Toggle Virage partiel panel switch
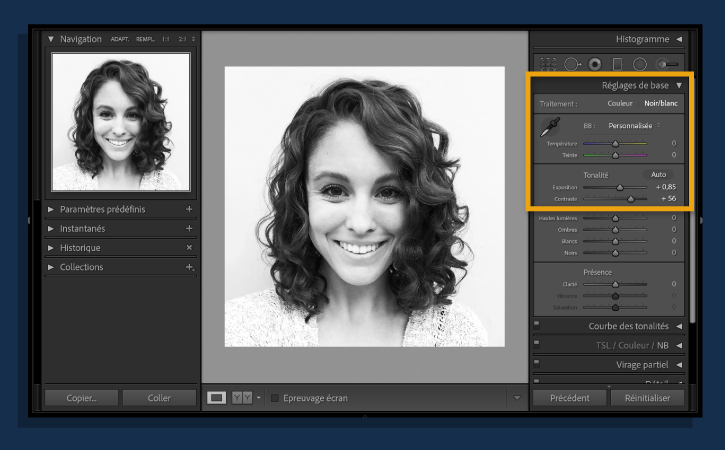Screen dimensions: 725x450 [x=536, y=362]
